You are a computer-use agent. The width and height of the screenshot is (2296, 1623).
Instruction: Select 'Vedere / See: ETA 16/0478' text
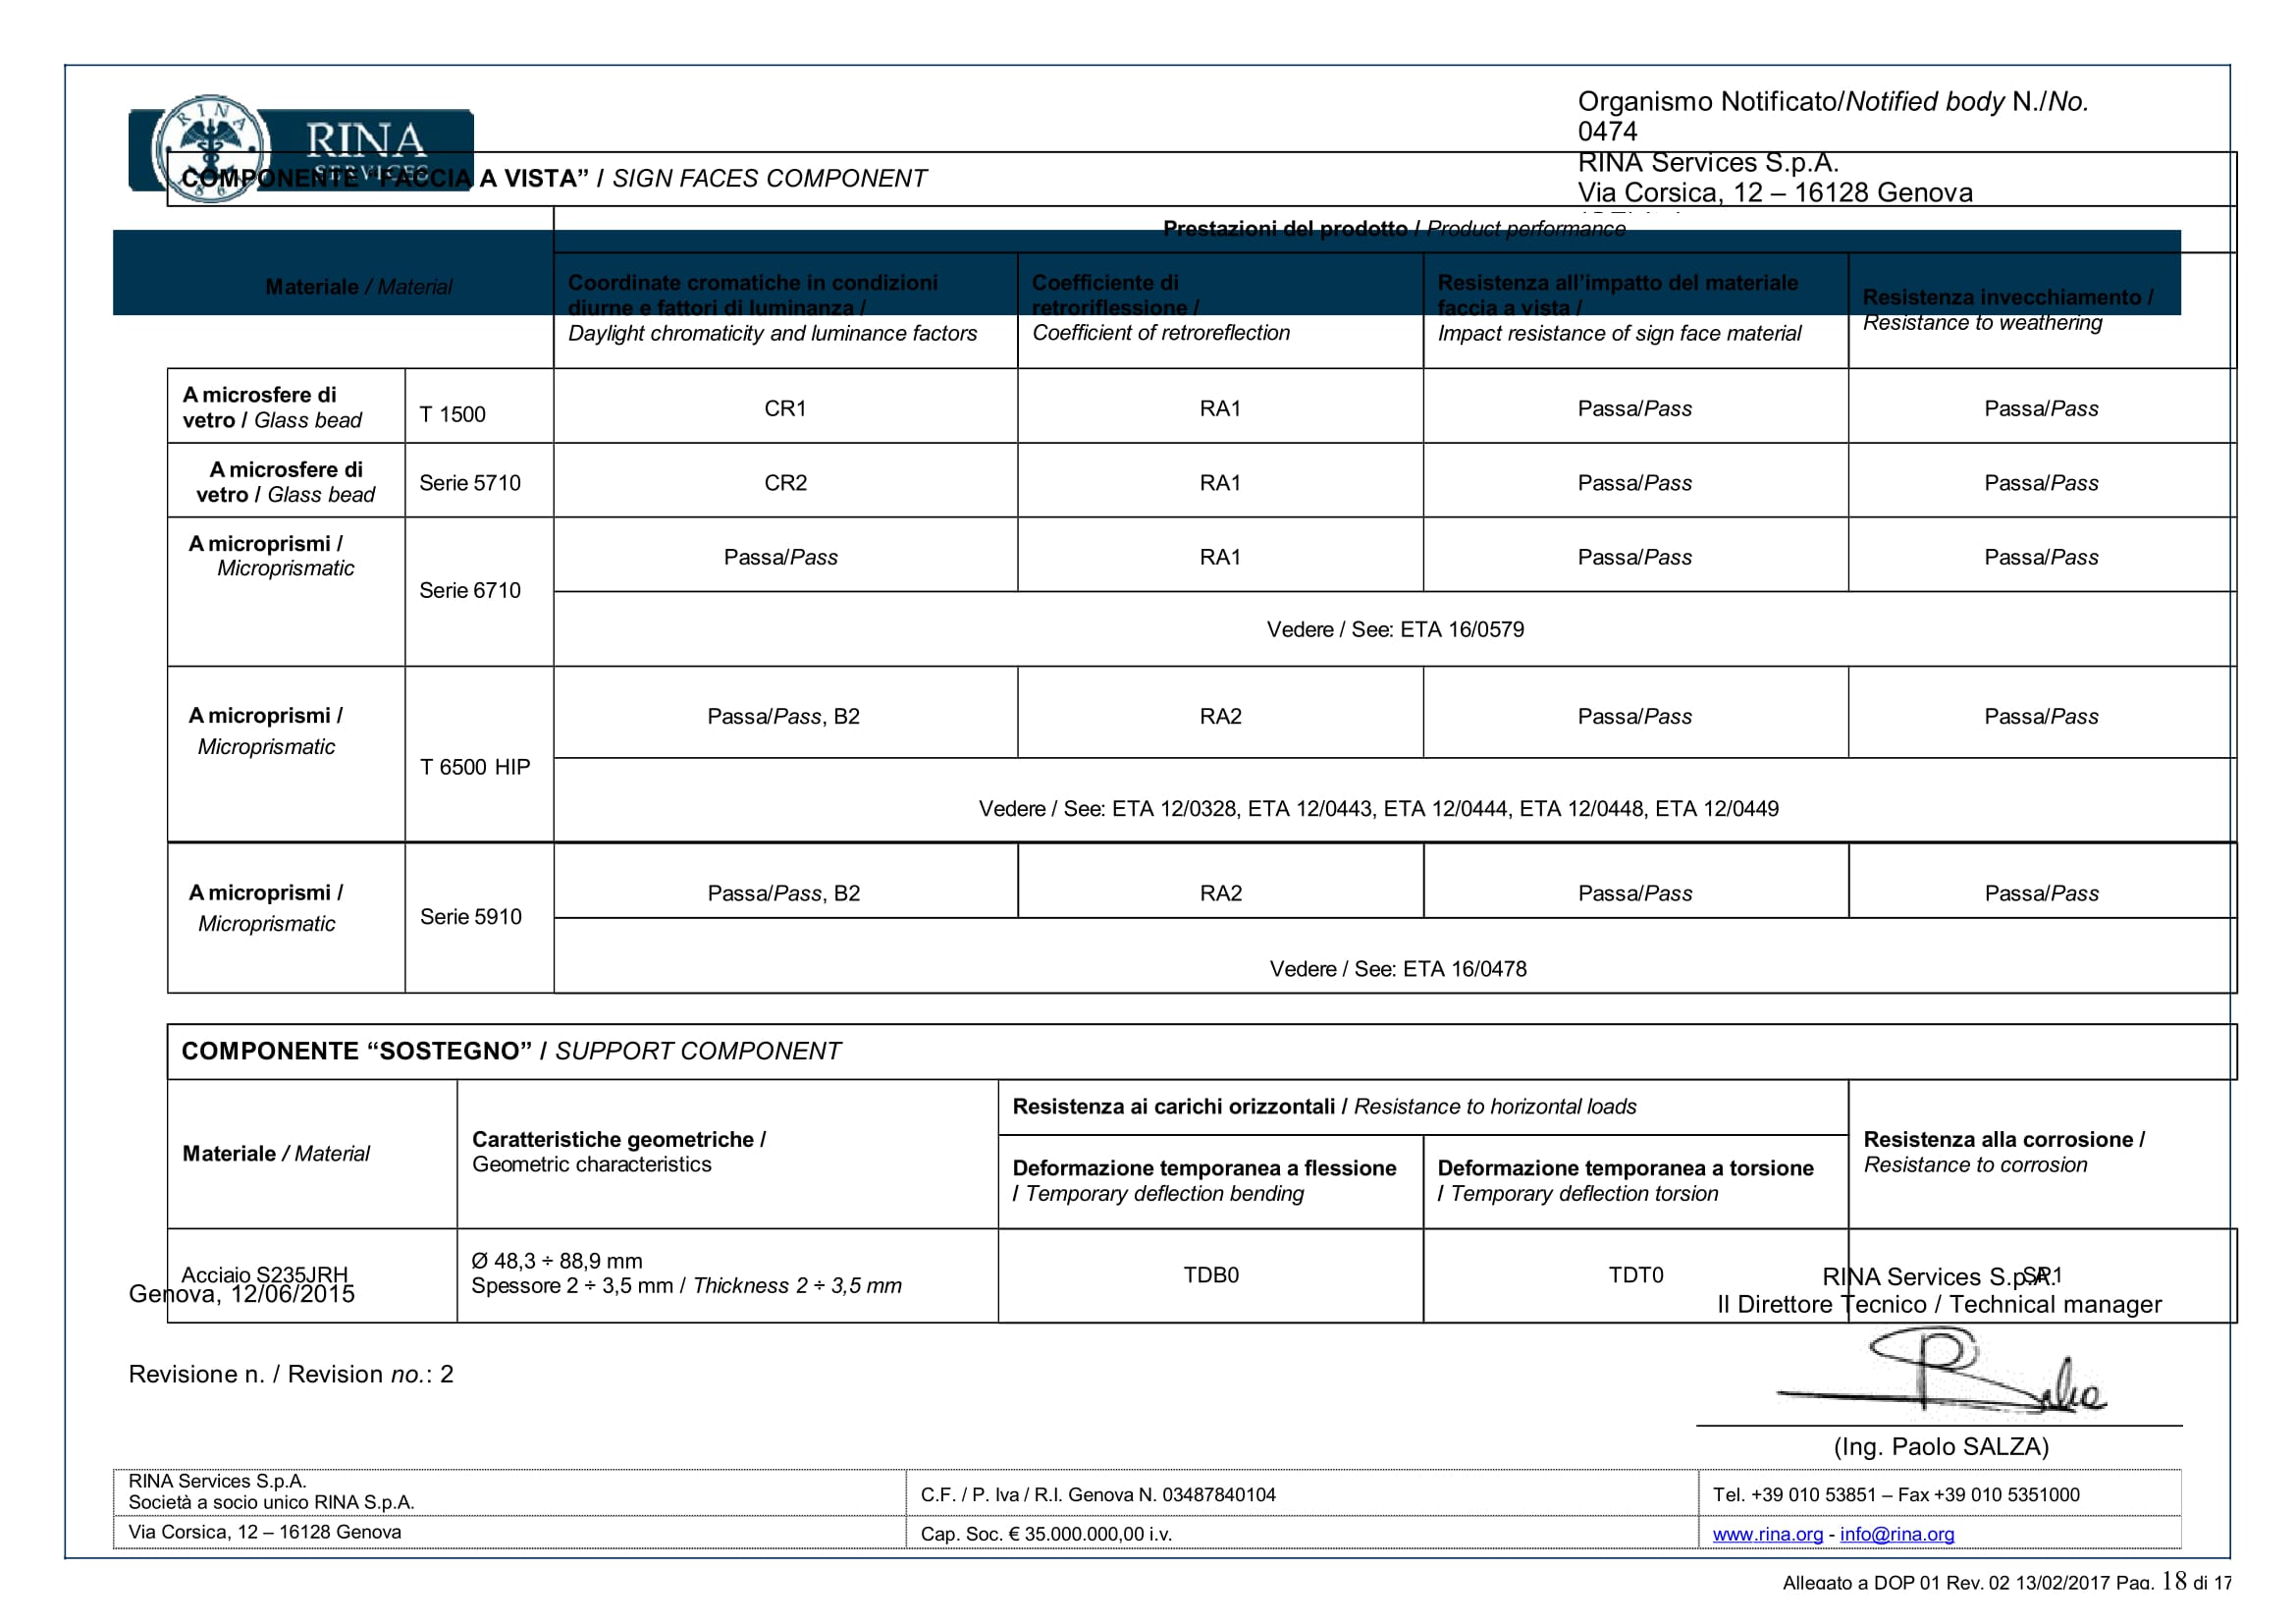pyautogui.click(x=1398, y=968)
